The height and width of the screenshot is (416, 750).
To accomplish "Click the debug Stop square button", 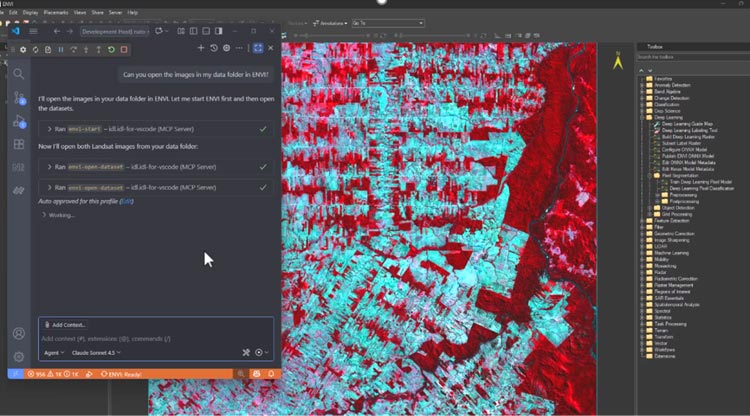I will tap(124, 49).
